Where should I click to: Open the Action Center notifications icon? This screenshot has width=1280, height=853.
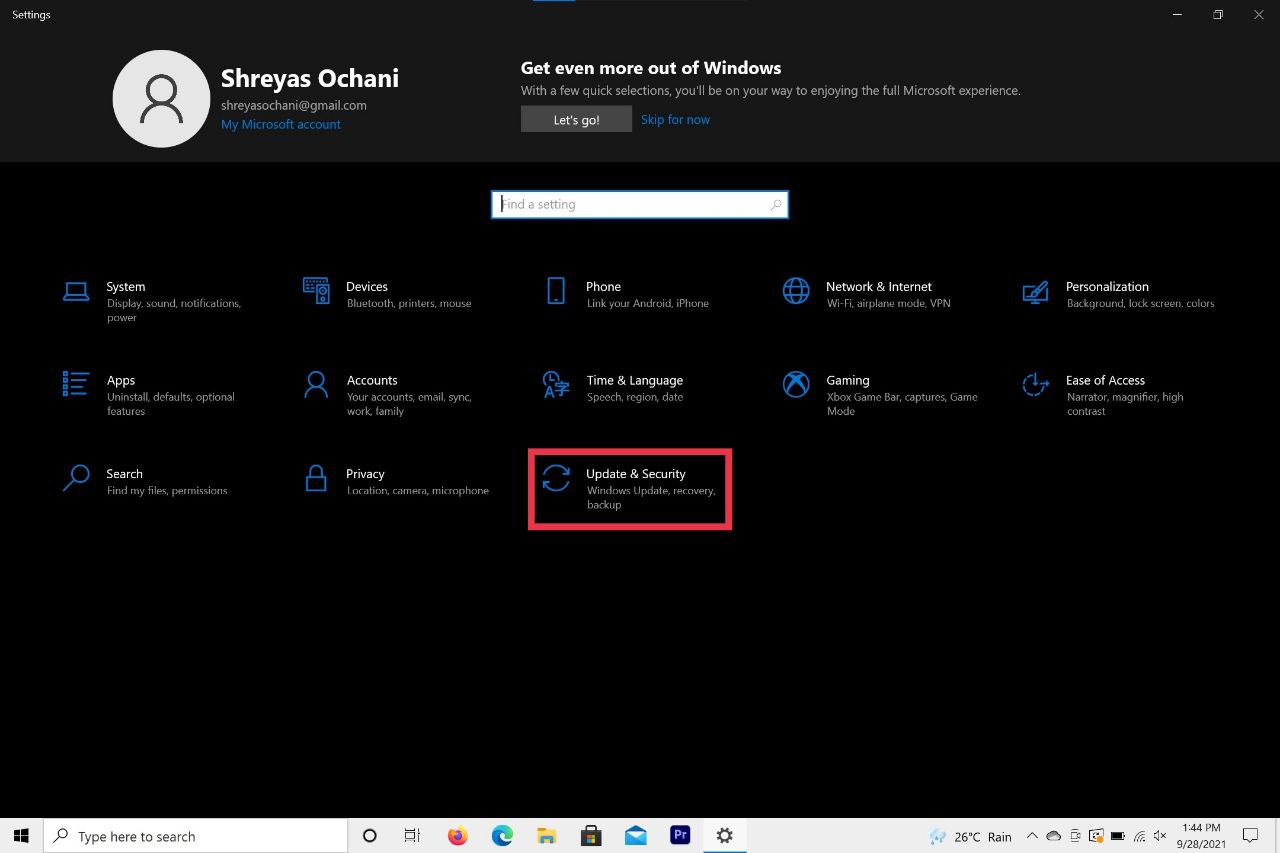(x=1250, y=836)
